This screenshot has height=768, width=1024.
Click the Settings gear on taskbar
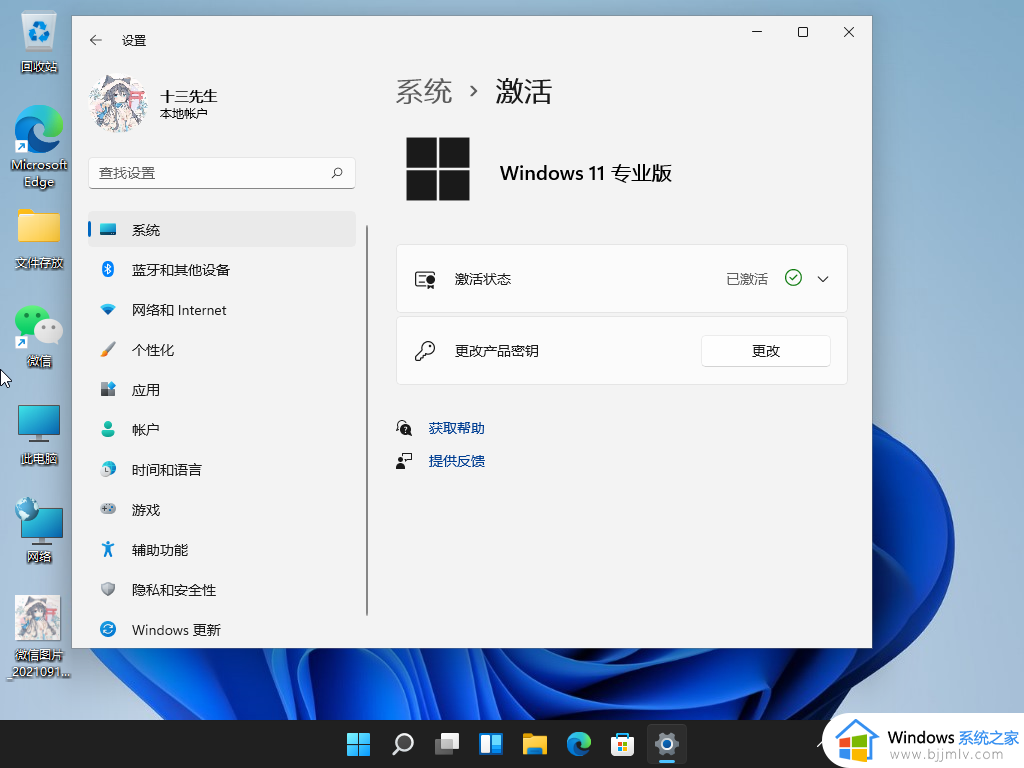[x=667, y=744]
